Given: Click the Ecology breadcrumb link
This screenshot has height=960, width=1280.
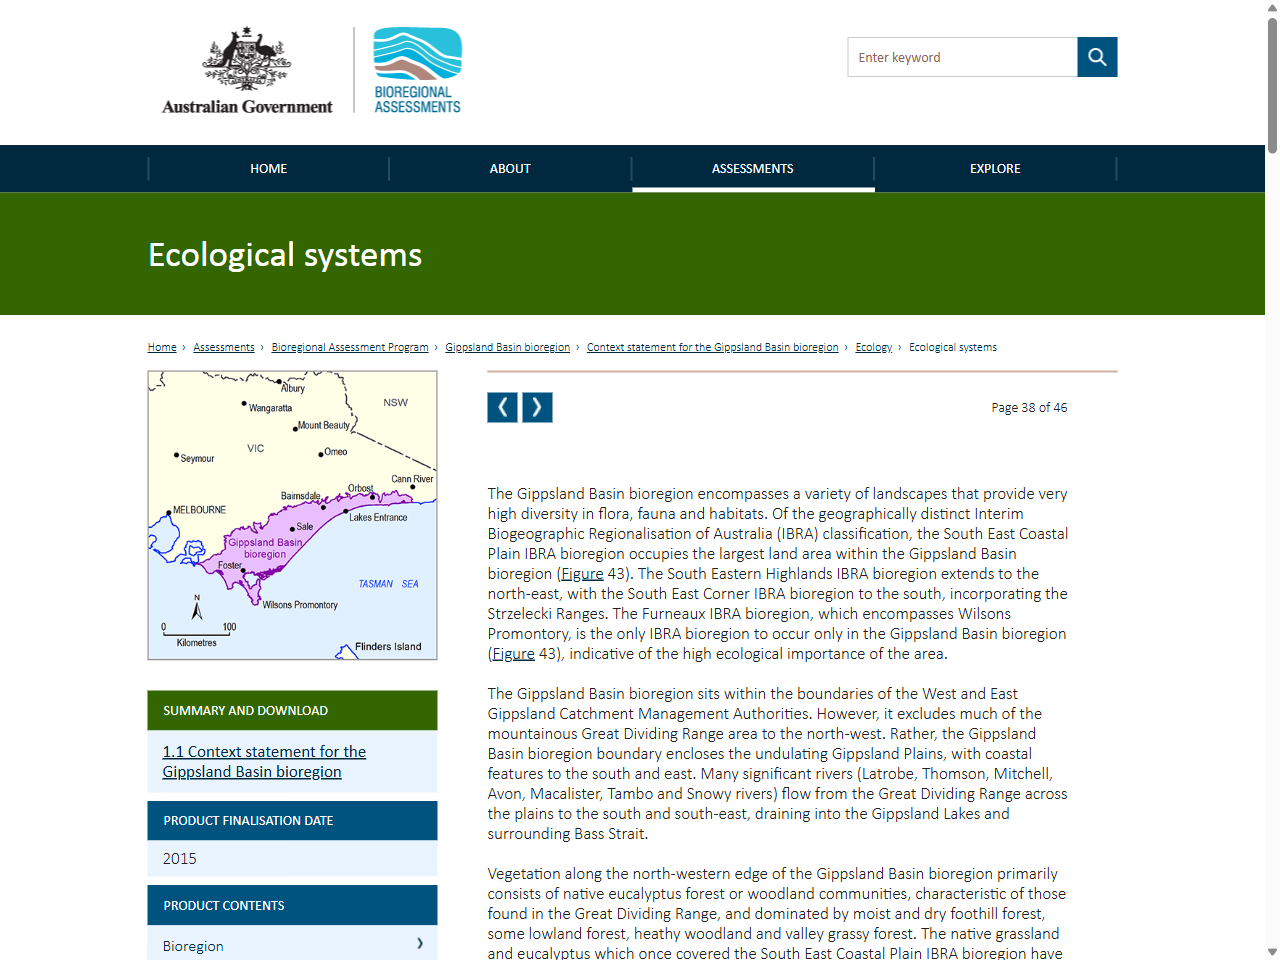Looking at the screenshot, I should click(873, 347).
